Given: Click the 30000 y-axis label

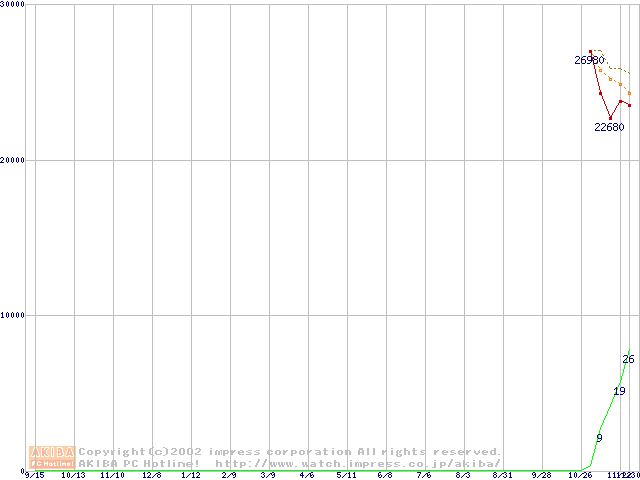Looking at the screenshot, I should pos(14,5).
